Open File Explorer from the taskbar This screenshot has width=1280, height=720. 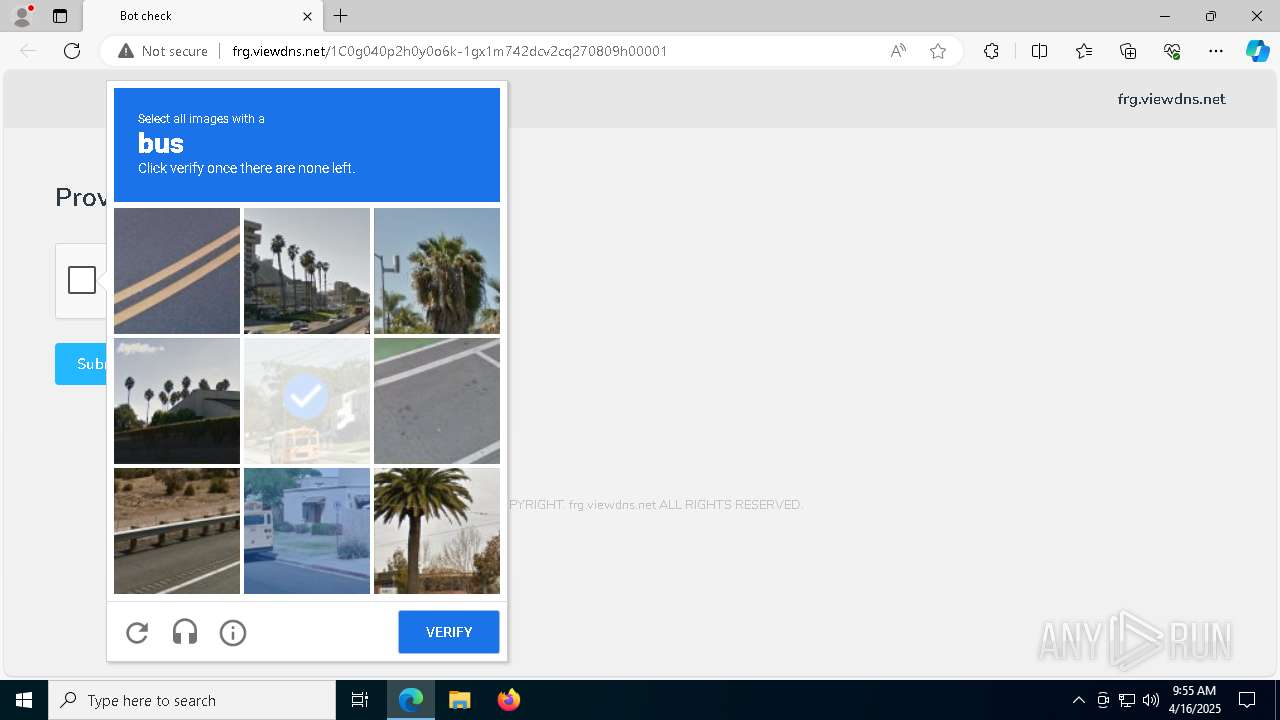459,700
